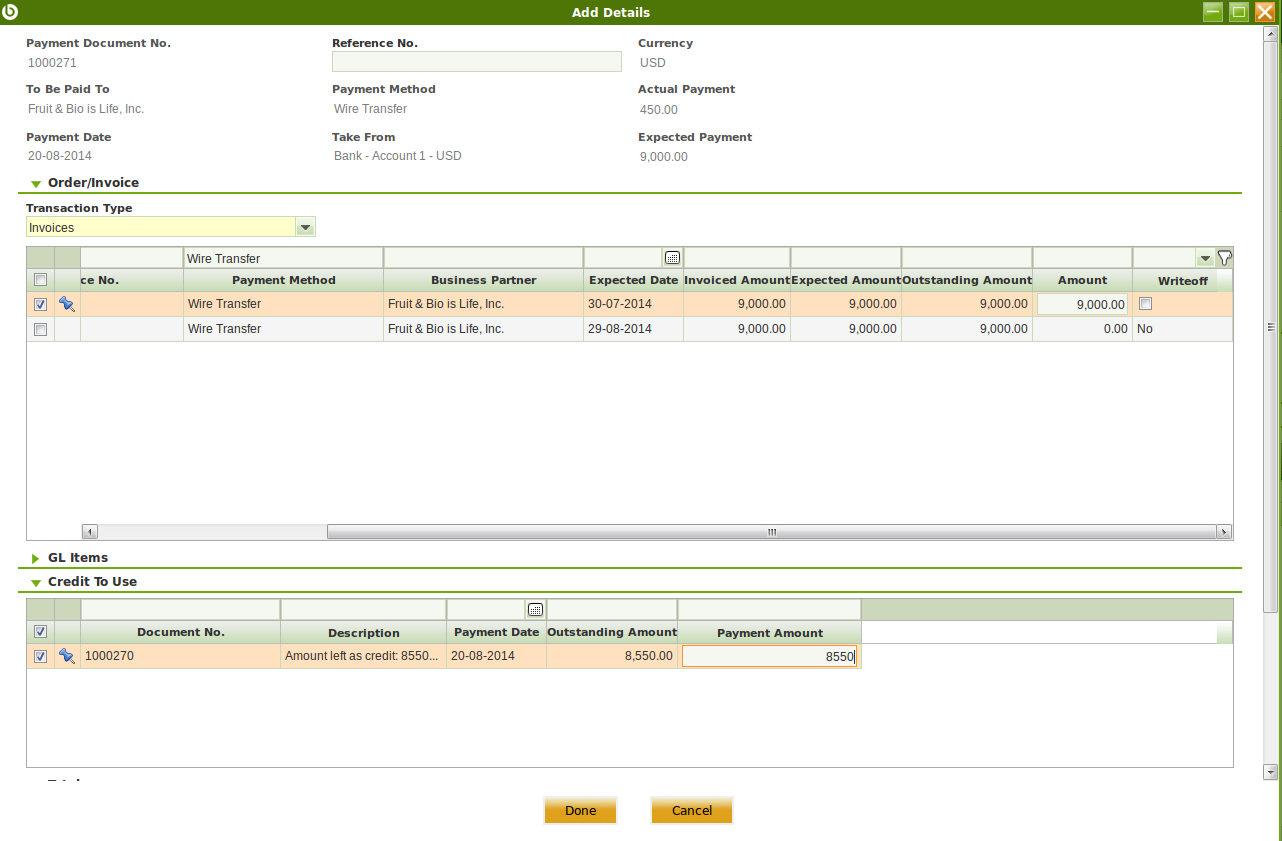Viewport: 1282px width, 841px height.
Task: Open Payment Date filter calendar in credit grid
Action: click(x=535, y=610)
